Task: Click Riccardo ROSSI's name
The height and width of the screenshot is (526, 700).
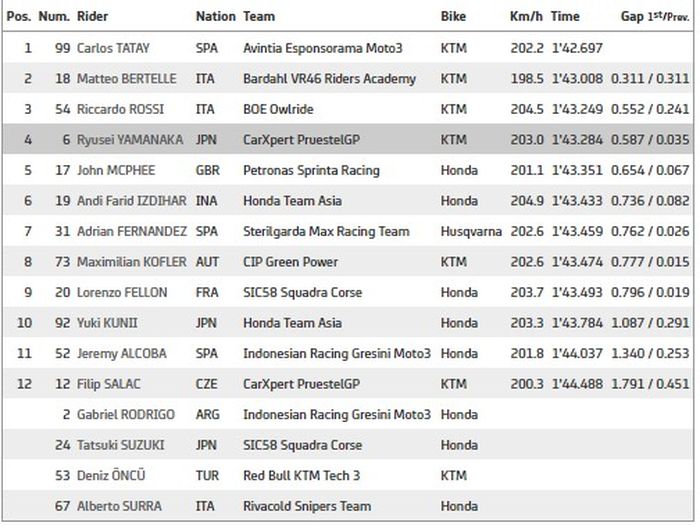Action: (x=118, y=109)
